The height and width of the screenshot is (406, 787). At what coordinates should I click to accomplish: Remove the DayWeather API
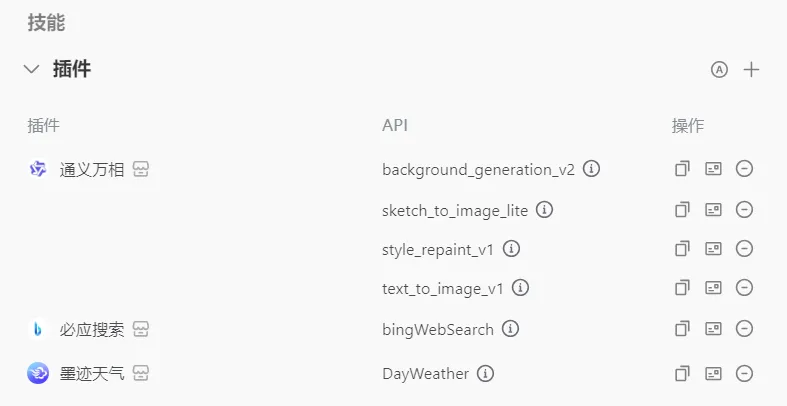coord(744,373)
